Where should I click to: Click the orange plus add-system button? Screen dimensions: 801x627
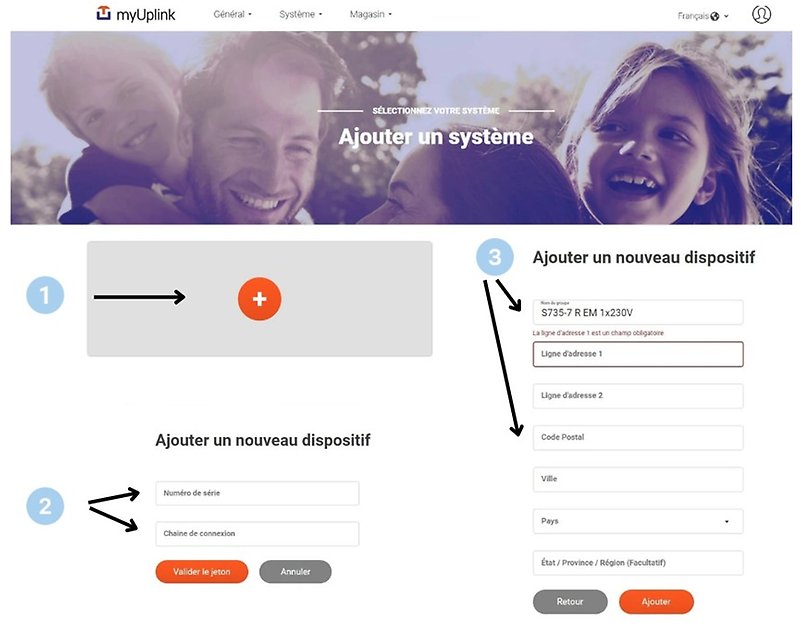260,299
